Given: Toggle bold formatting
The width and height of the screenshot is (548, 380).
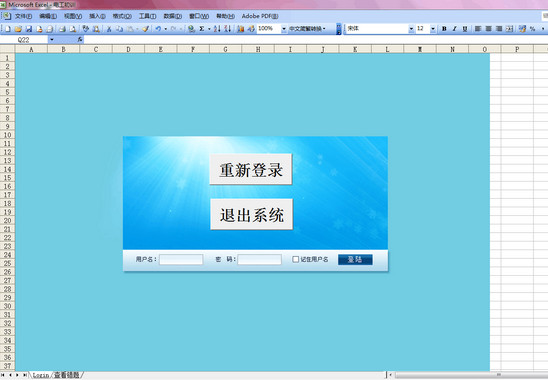Looking at the screenshot, I should pos(444,29).
